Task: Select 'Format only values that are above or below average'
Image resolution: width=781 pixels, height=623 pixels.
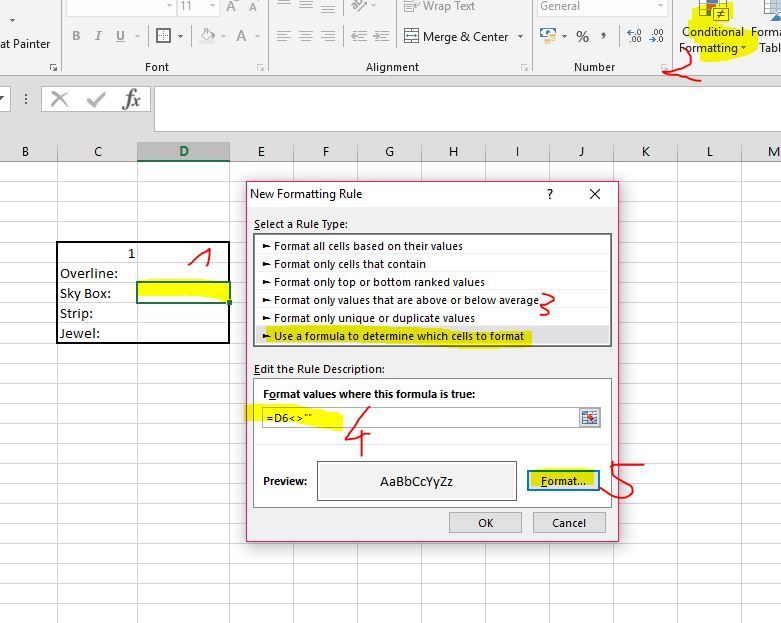Action: click(x=432, y=300)
